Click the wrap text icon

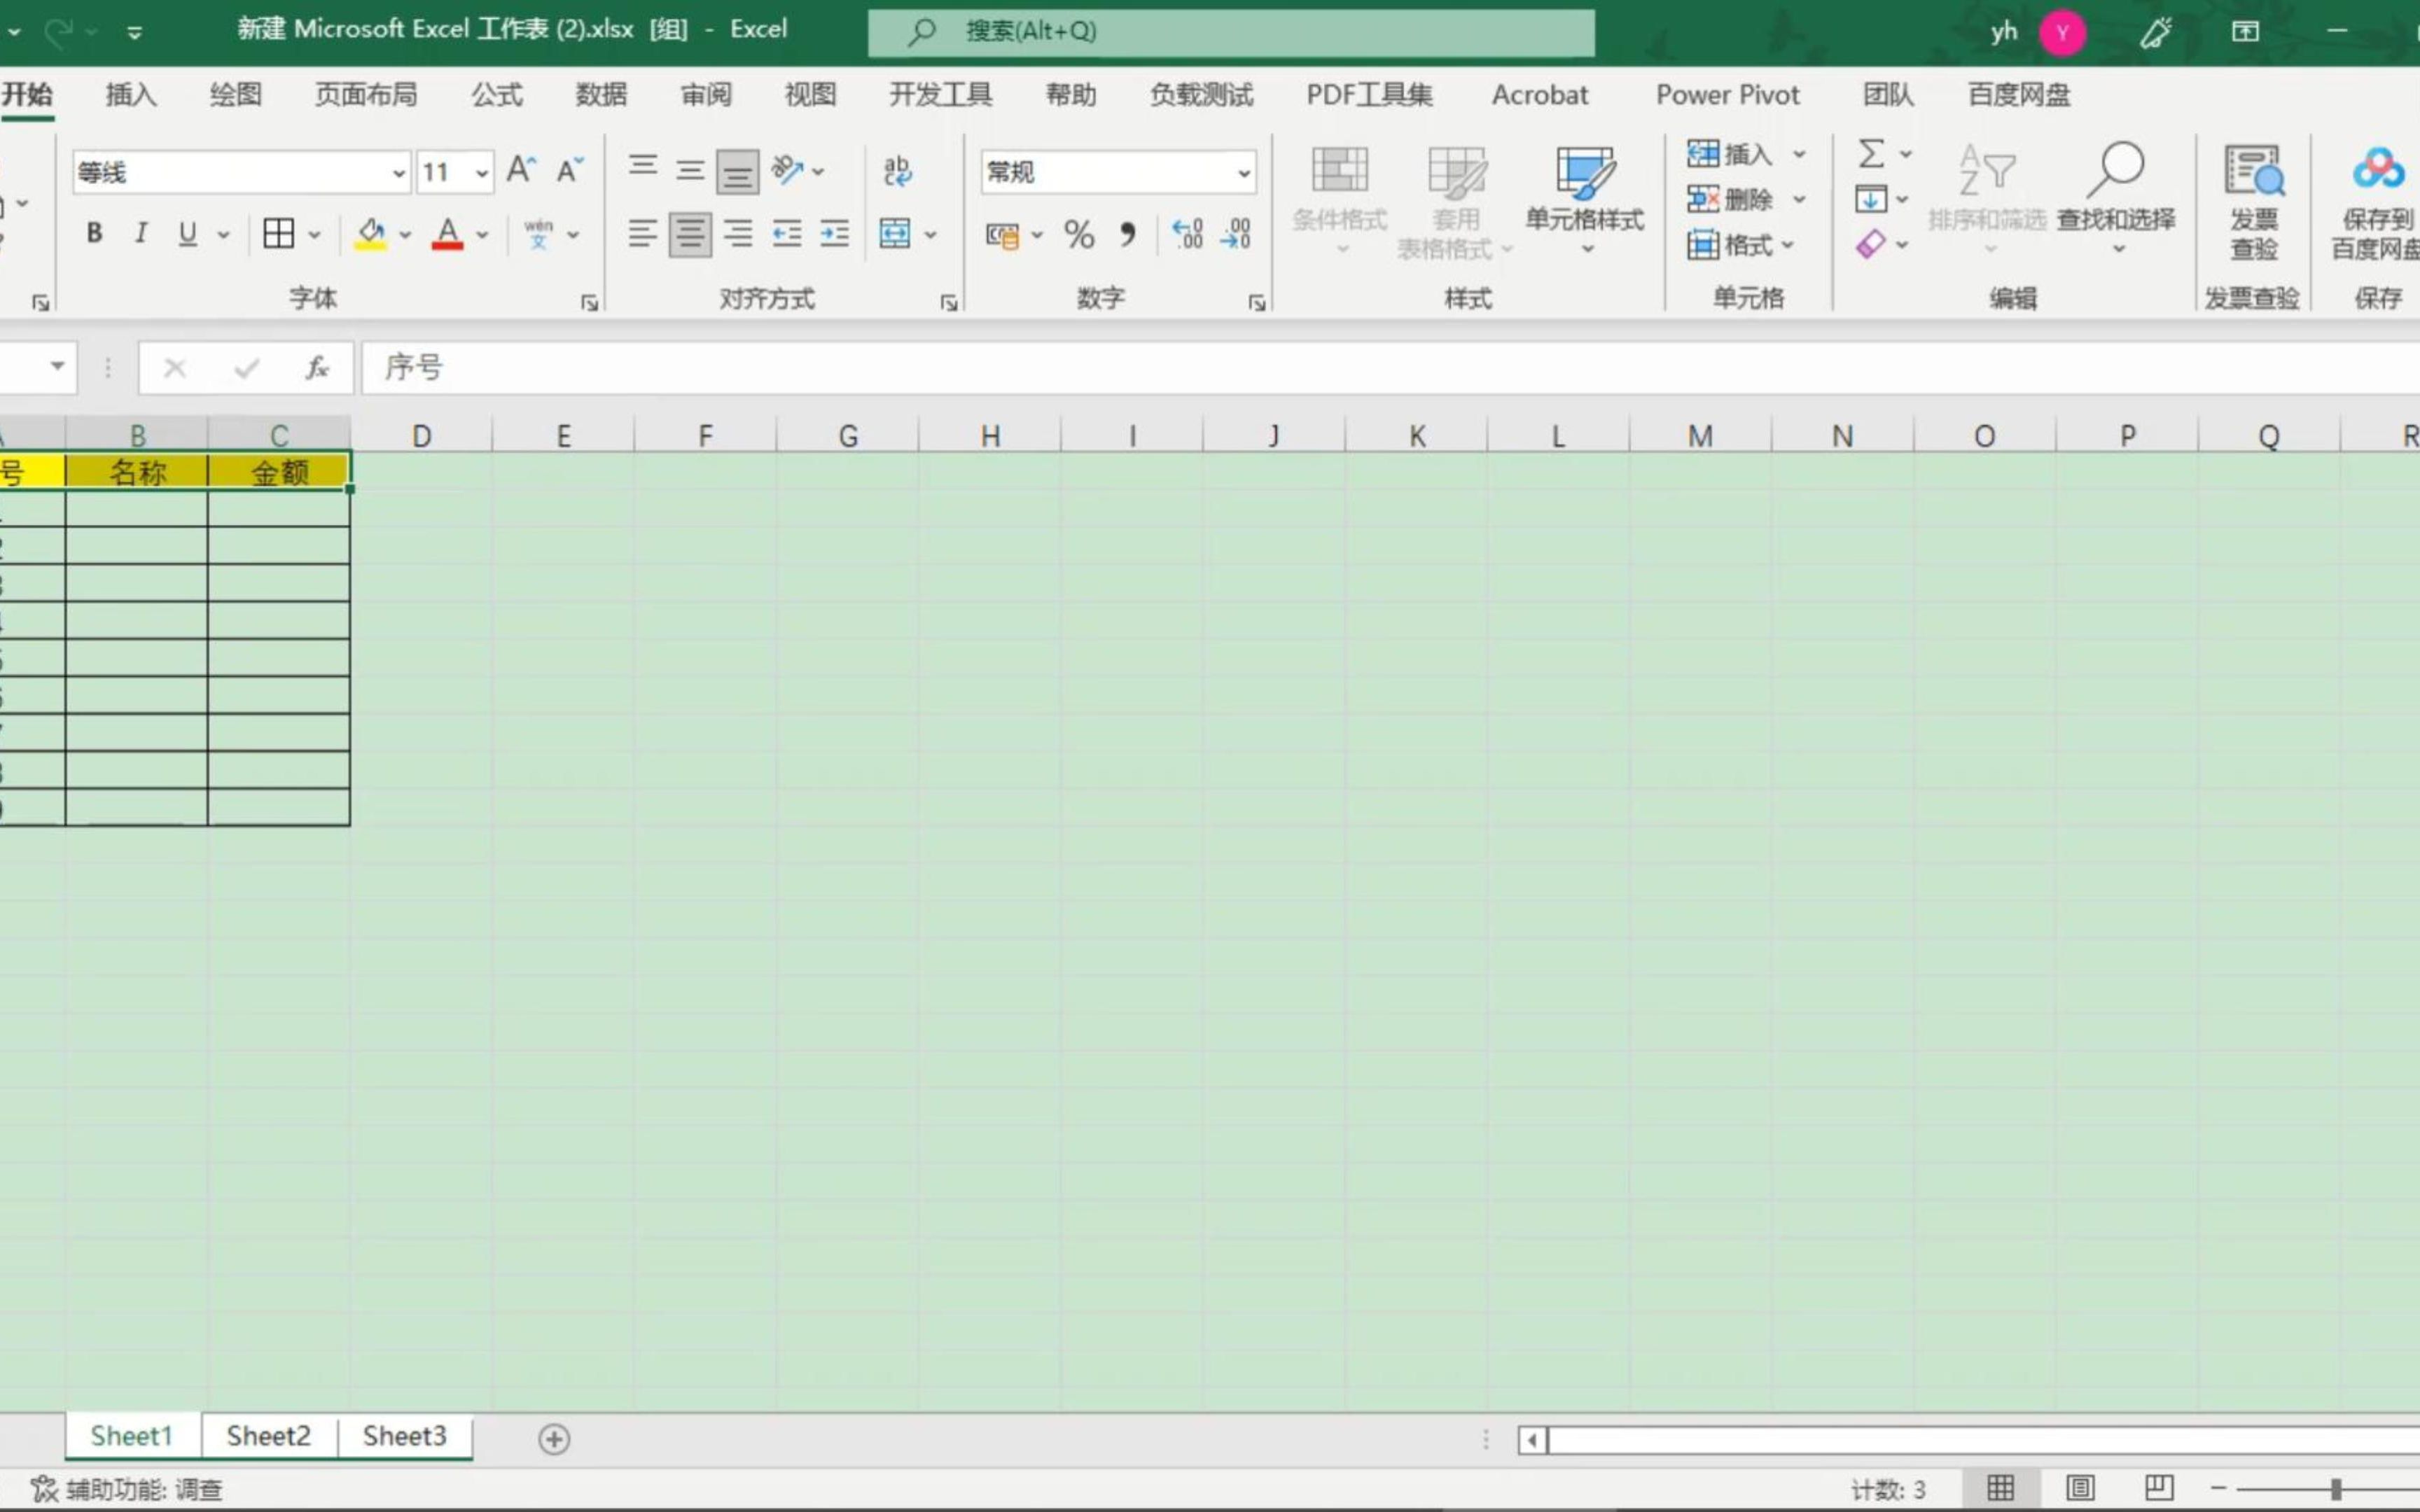(897, 171)
